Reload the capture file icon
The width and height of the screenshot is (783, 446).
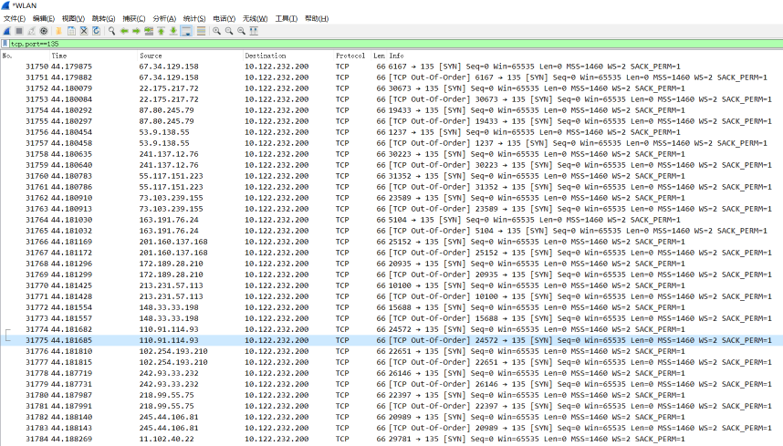96,31
